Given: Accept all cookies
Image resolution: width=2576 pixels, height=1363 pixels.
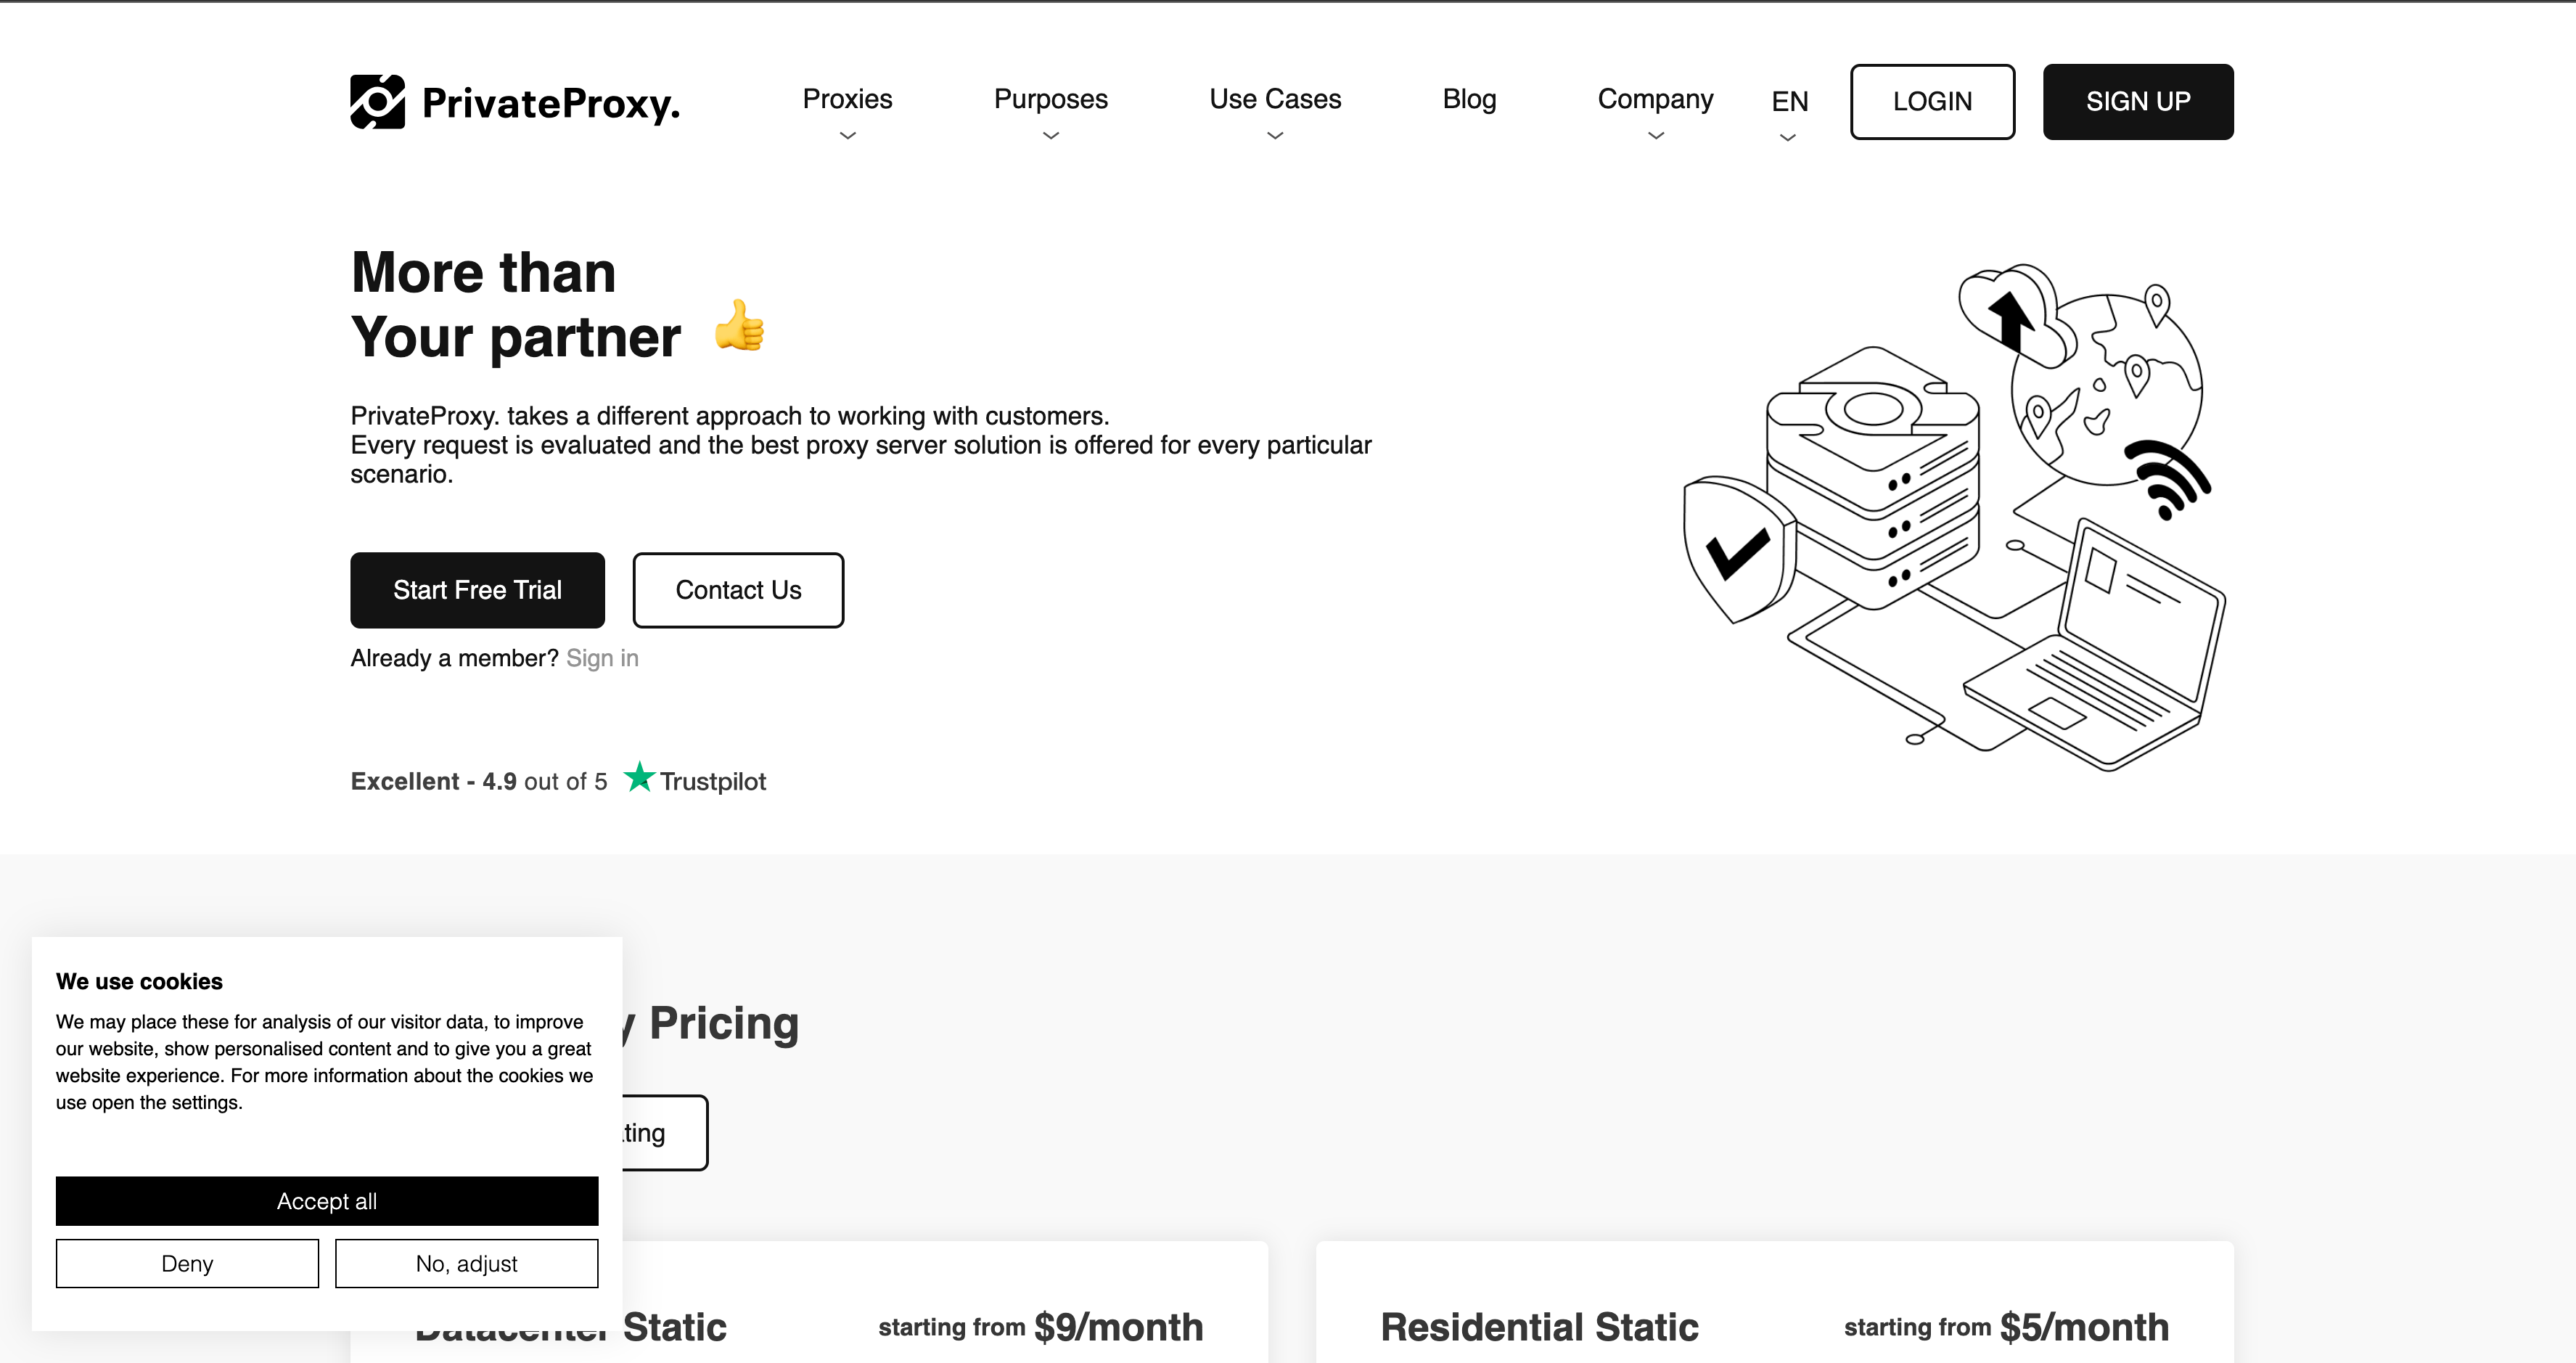Looking at the screenshot, I should tap(327, 1201).
